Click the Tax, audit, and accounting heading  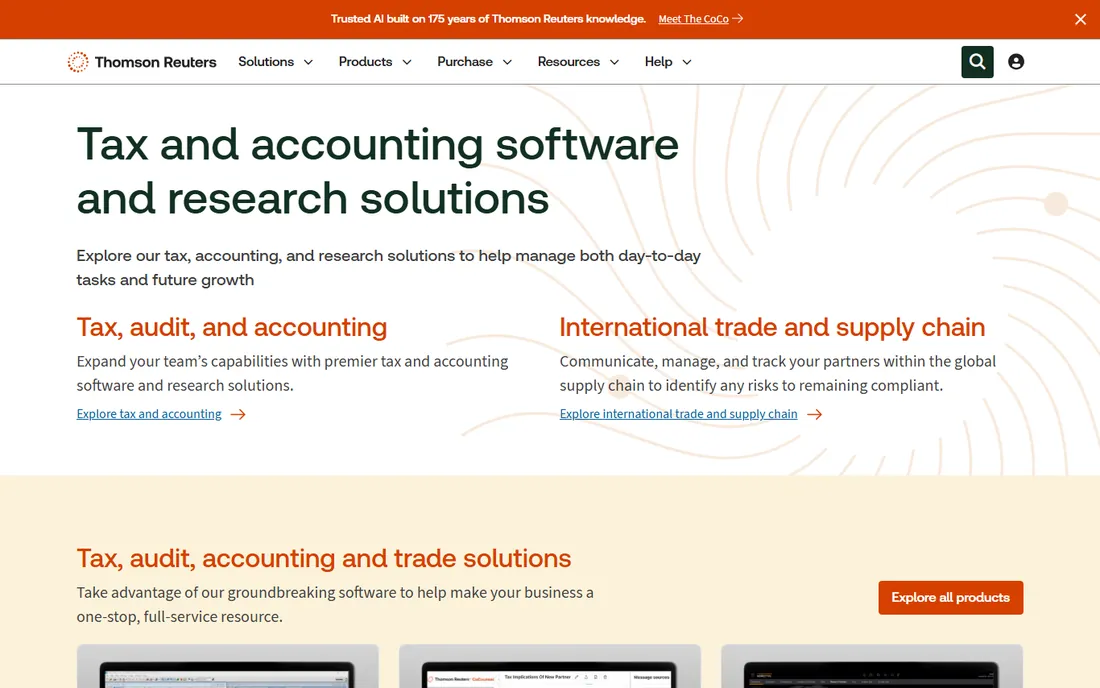(232, 328)
